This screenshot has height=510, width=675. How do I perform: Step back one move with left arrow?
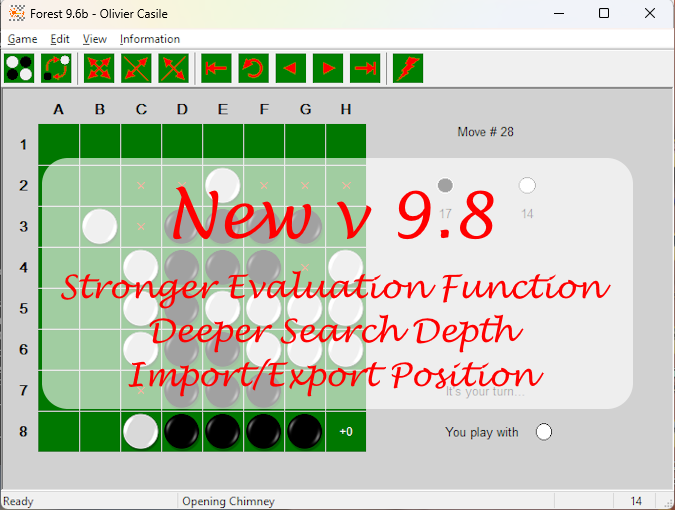pyautogui.click(x=290, y=68)
